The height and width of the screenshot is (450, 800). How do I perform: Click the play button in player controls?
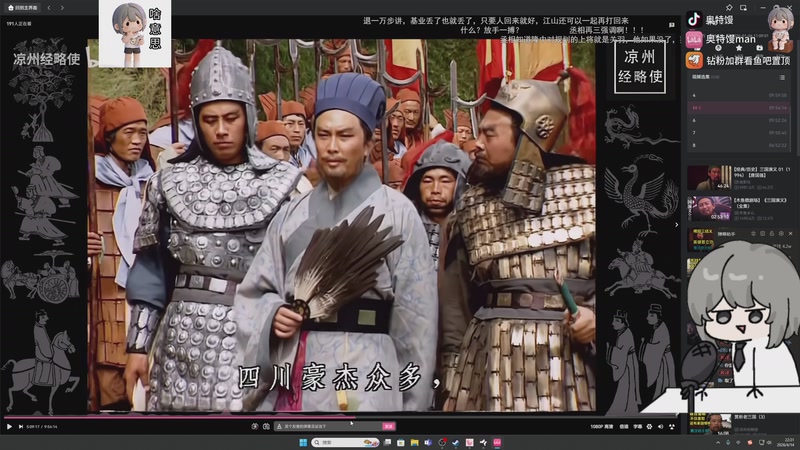[x=9, y=427]
